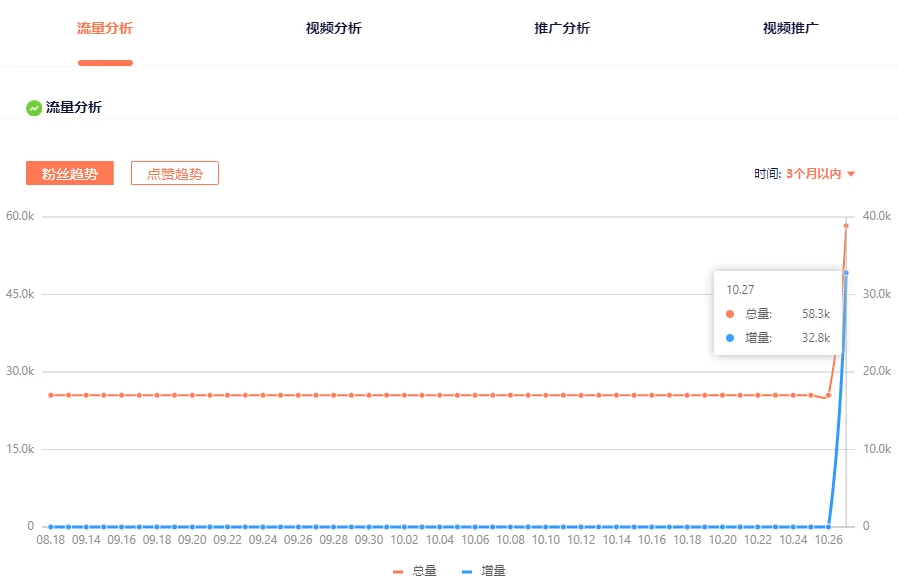The image size is (898, 587).
Task: Click the 08.18 first orange data point
Action: click(50, 396)
